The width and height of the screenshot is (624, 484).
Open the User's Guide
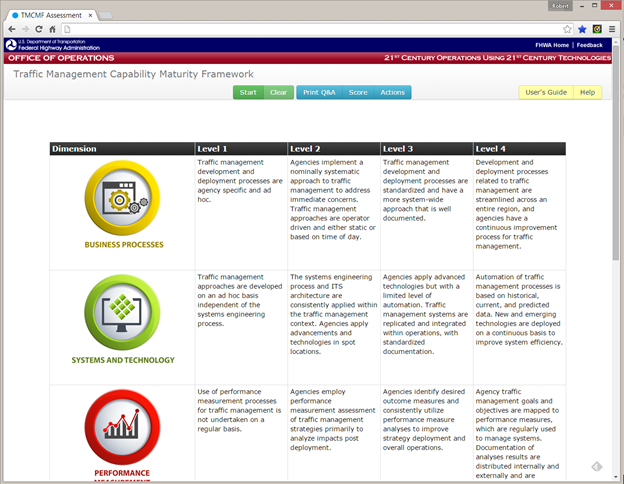[x=546, y=92]
